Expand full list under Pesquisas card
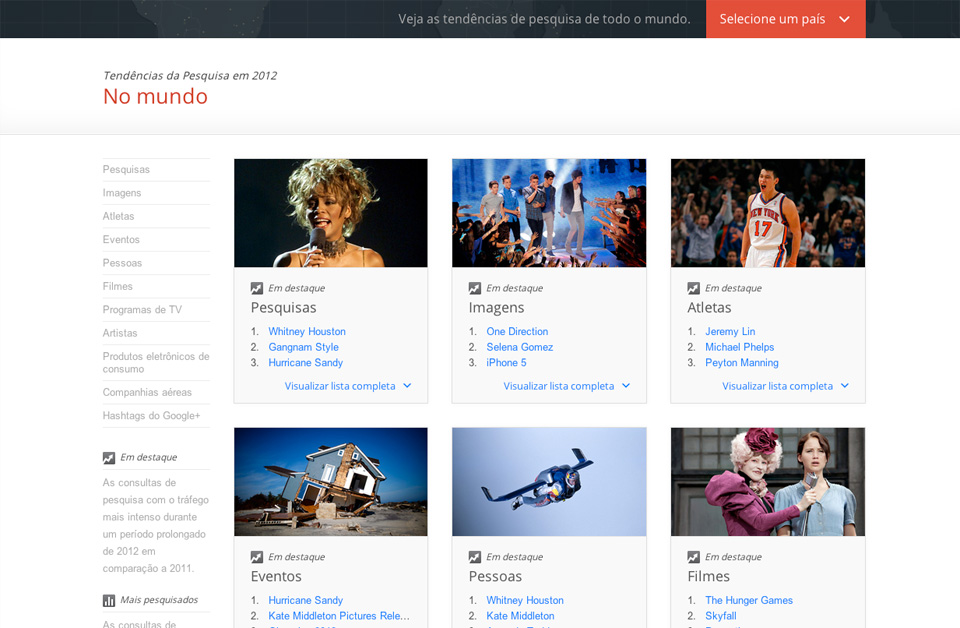Screen dimensions: 960x628 click(347, 386)
